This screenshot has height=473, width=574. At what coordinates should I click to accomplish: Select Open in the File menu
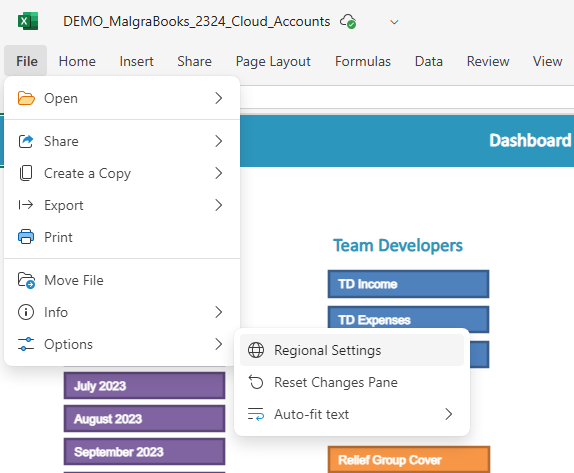pyautogui.click(x=122, y=98)
